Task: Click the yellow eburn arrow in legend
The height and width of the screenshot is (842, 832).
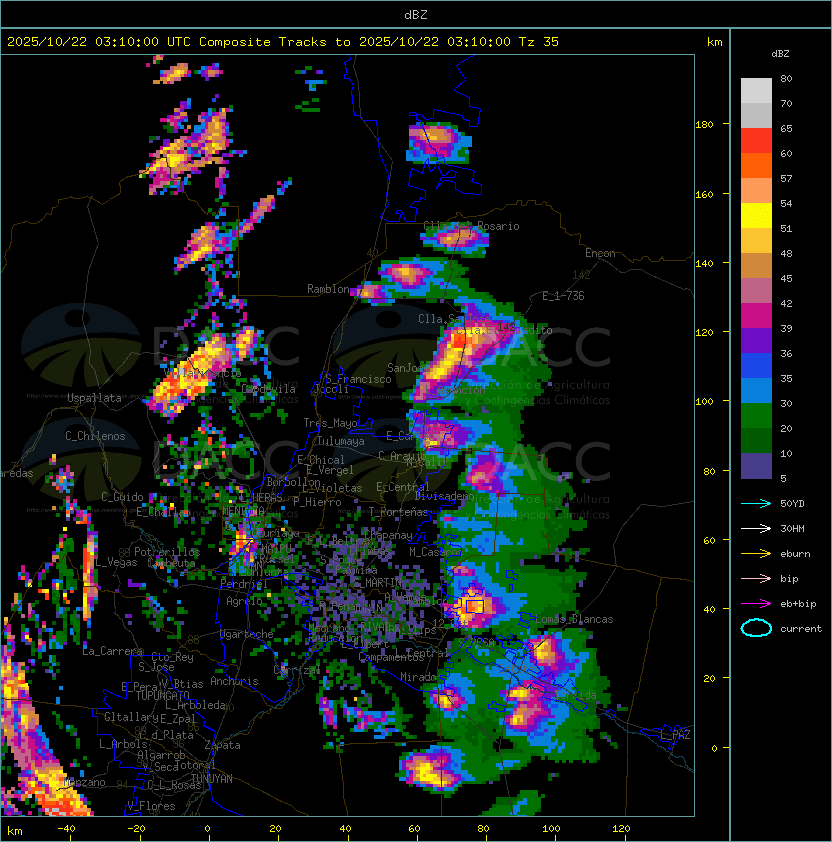Action: [x=756, y=554]
